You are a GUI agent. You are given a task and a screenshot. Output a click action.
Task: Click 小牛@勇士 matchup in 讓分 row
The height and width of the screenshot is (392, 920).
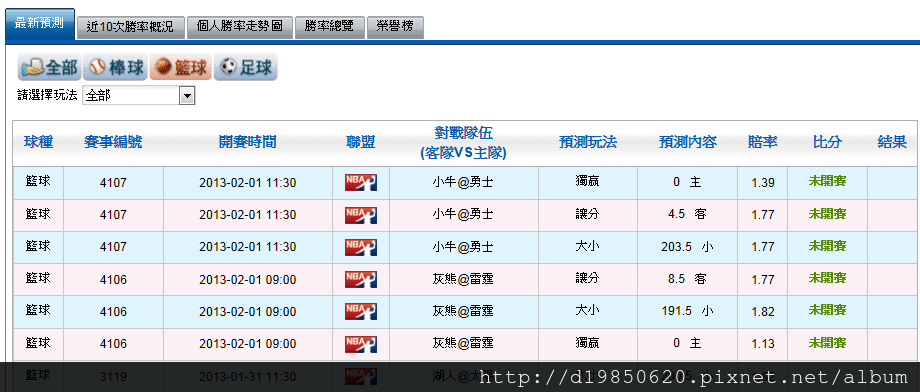tap(464, 215)
